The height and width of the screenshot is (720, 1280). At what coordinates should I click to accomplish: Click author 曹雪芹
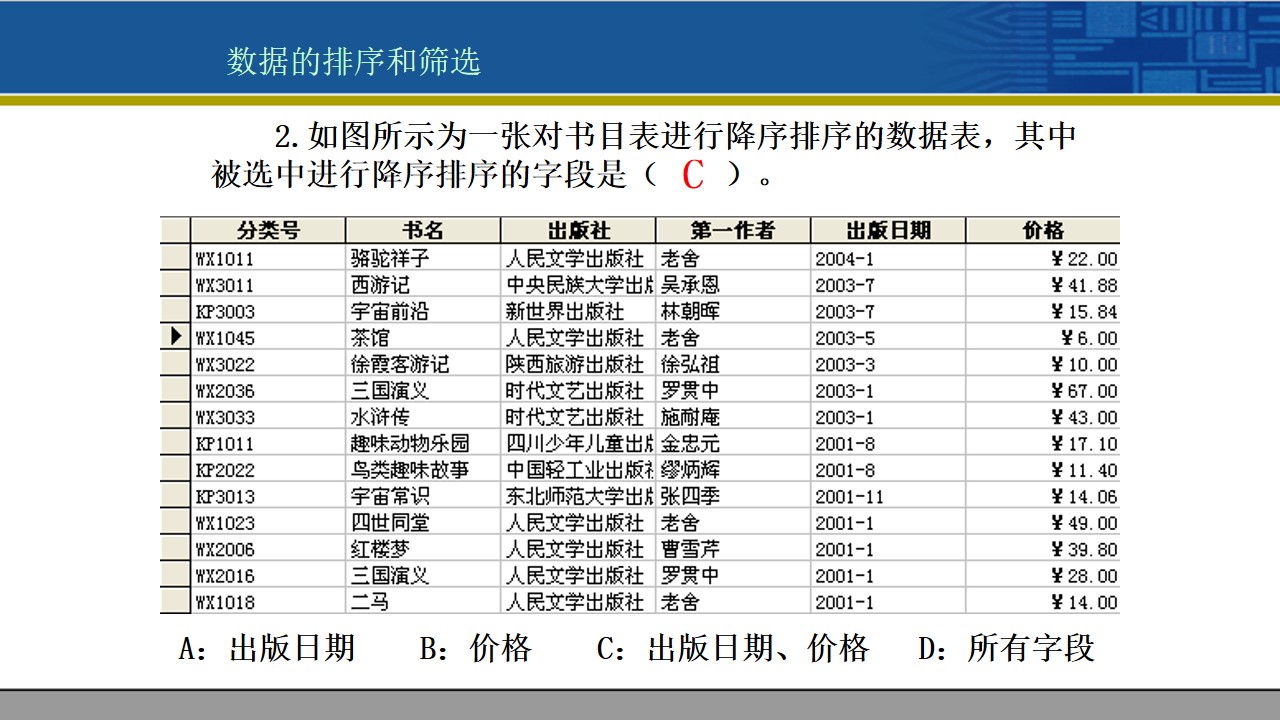[x=690, y=549]
